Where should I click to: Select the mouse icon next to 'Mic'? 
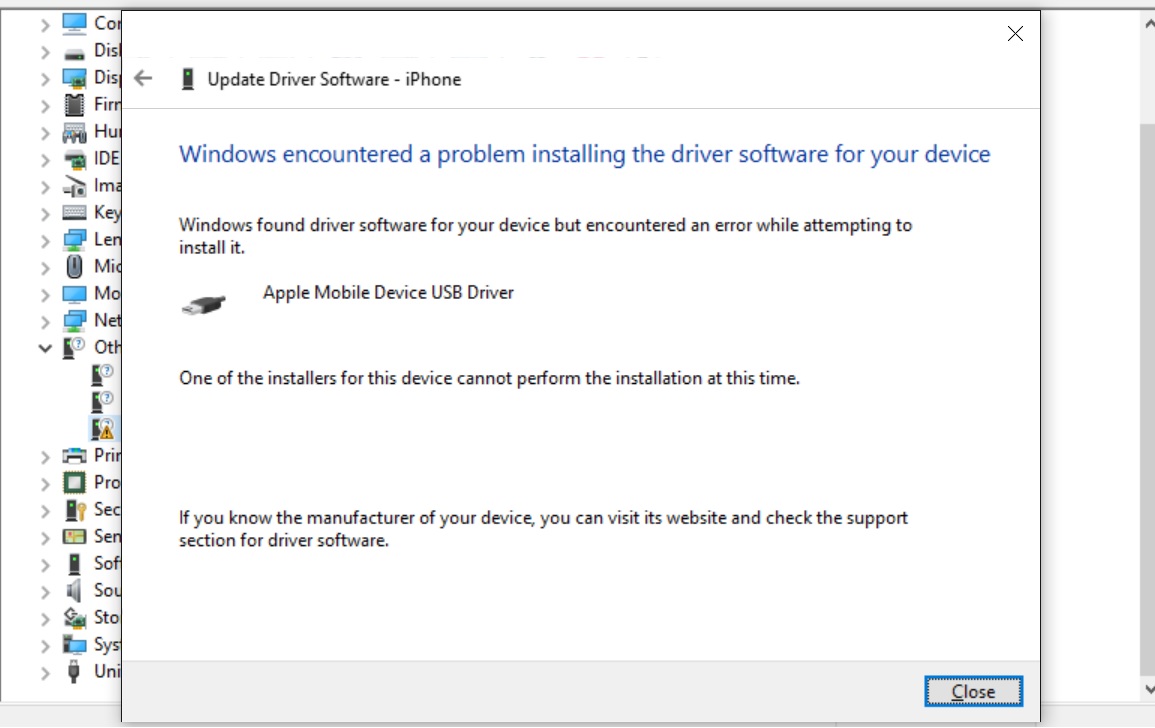pos(74,266)
